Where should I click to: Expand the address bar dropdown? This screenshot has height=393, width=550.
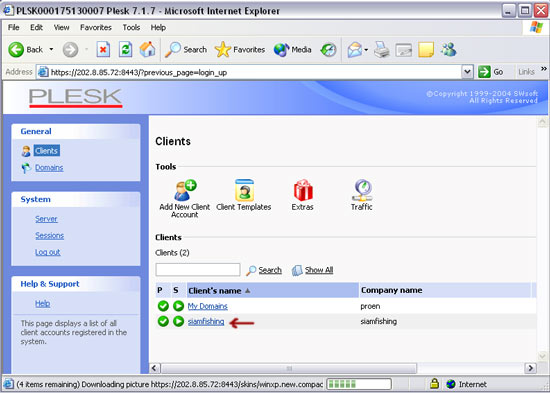coord(467,72)
